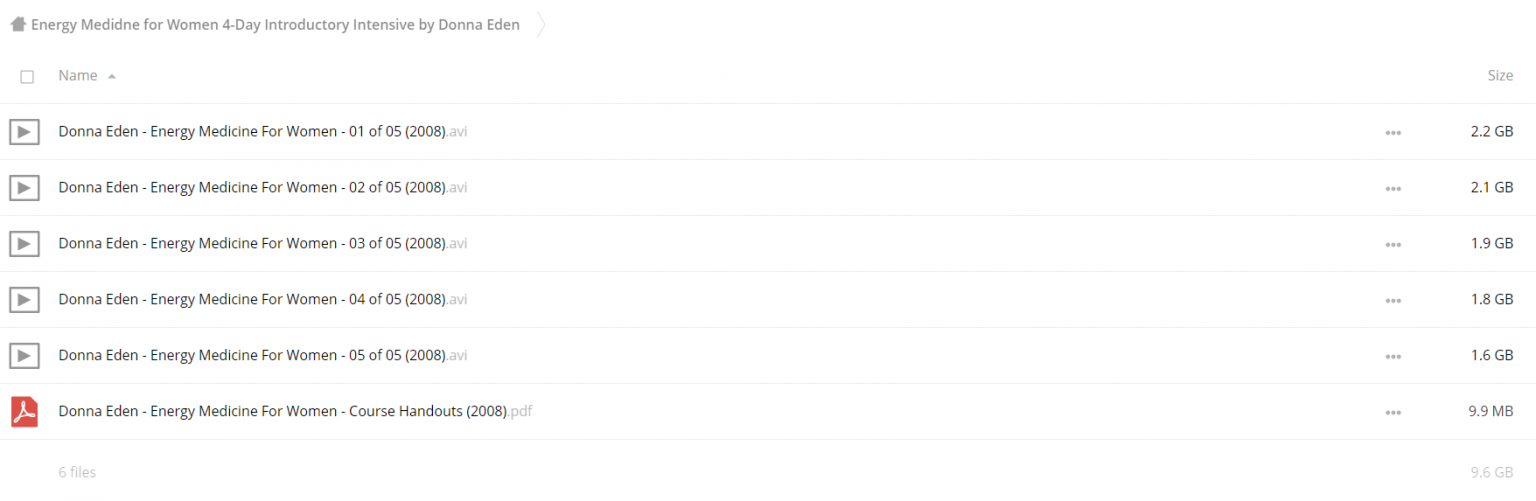Viewport: 1536px width, 501px height.
Task: Open more options for 01 of 05 video
Action: point(1393,132)
